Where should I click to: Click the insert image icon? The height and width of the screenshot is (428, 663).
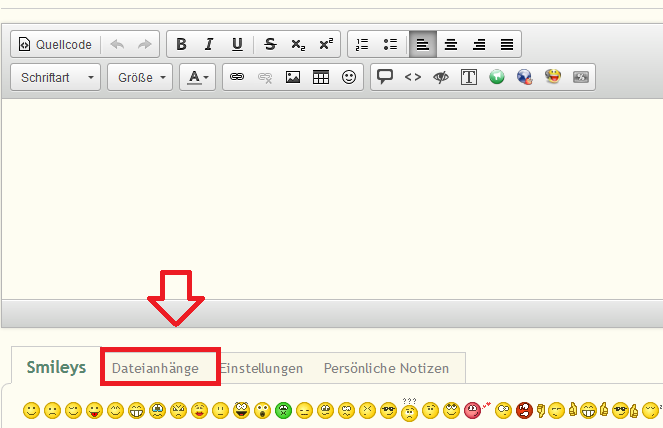pyautogui.click(x=293, y=77)
